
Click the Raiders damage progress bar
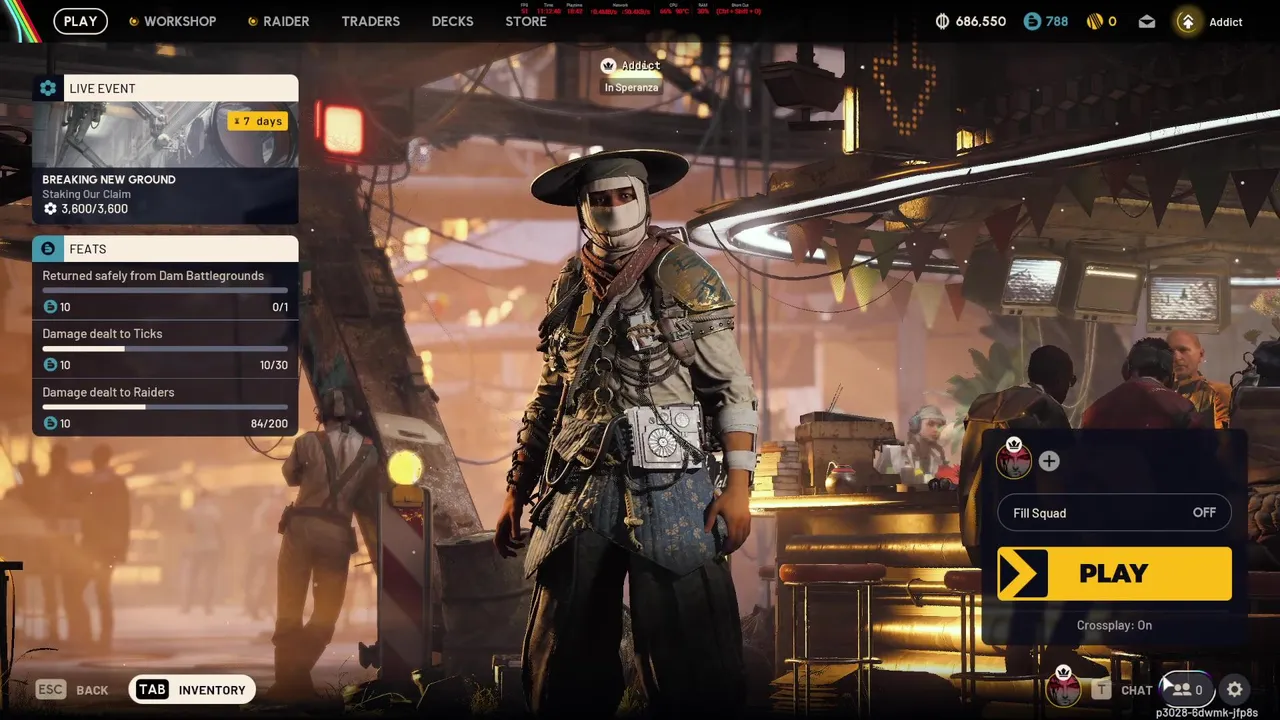tap(165, 407)
